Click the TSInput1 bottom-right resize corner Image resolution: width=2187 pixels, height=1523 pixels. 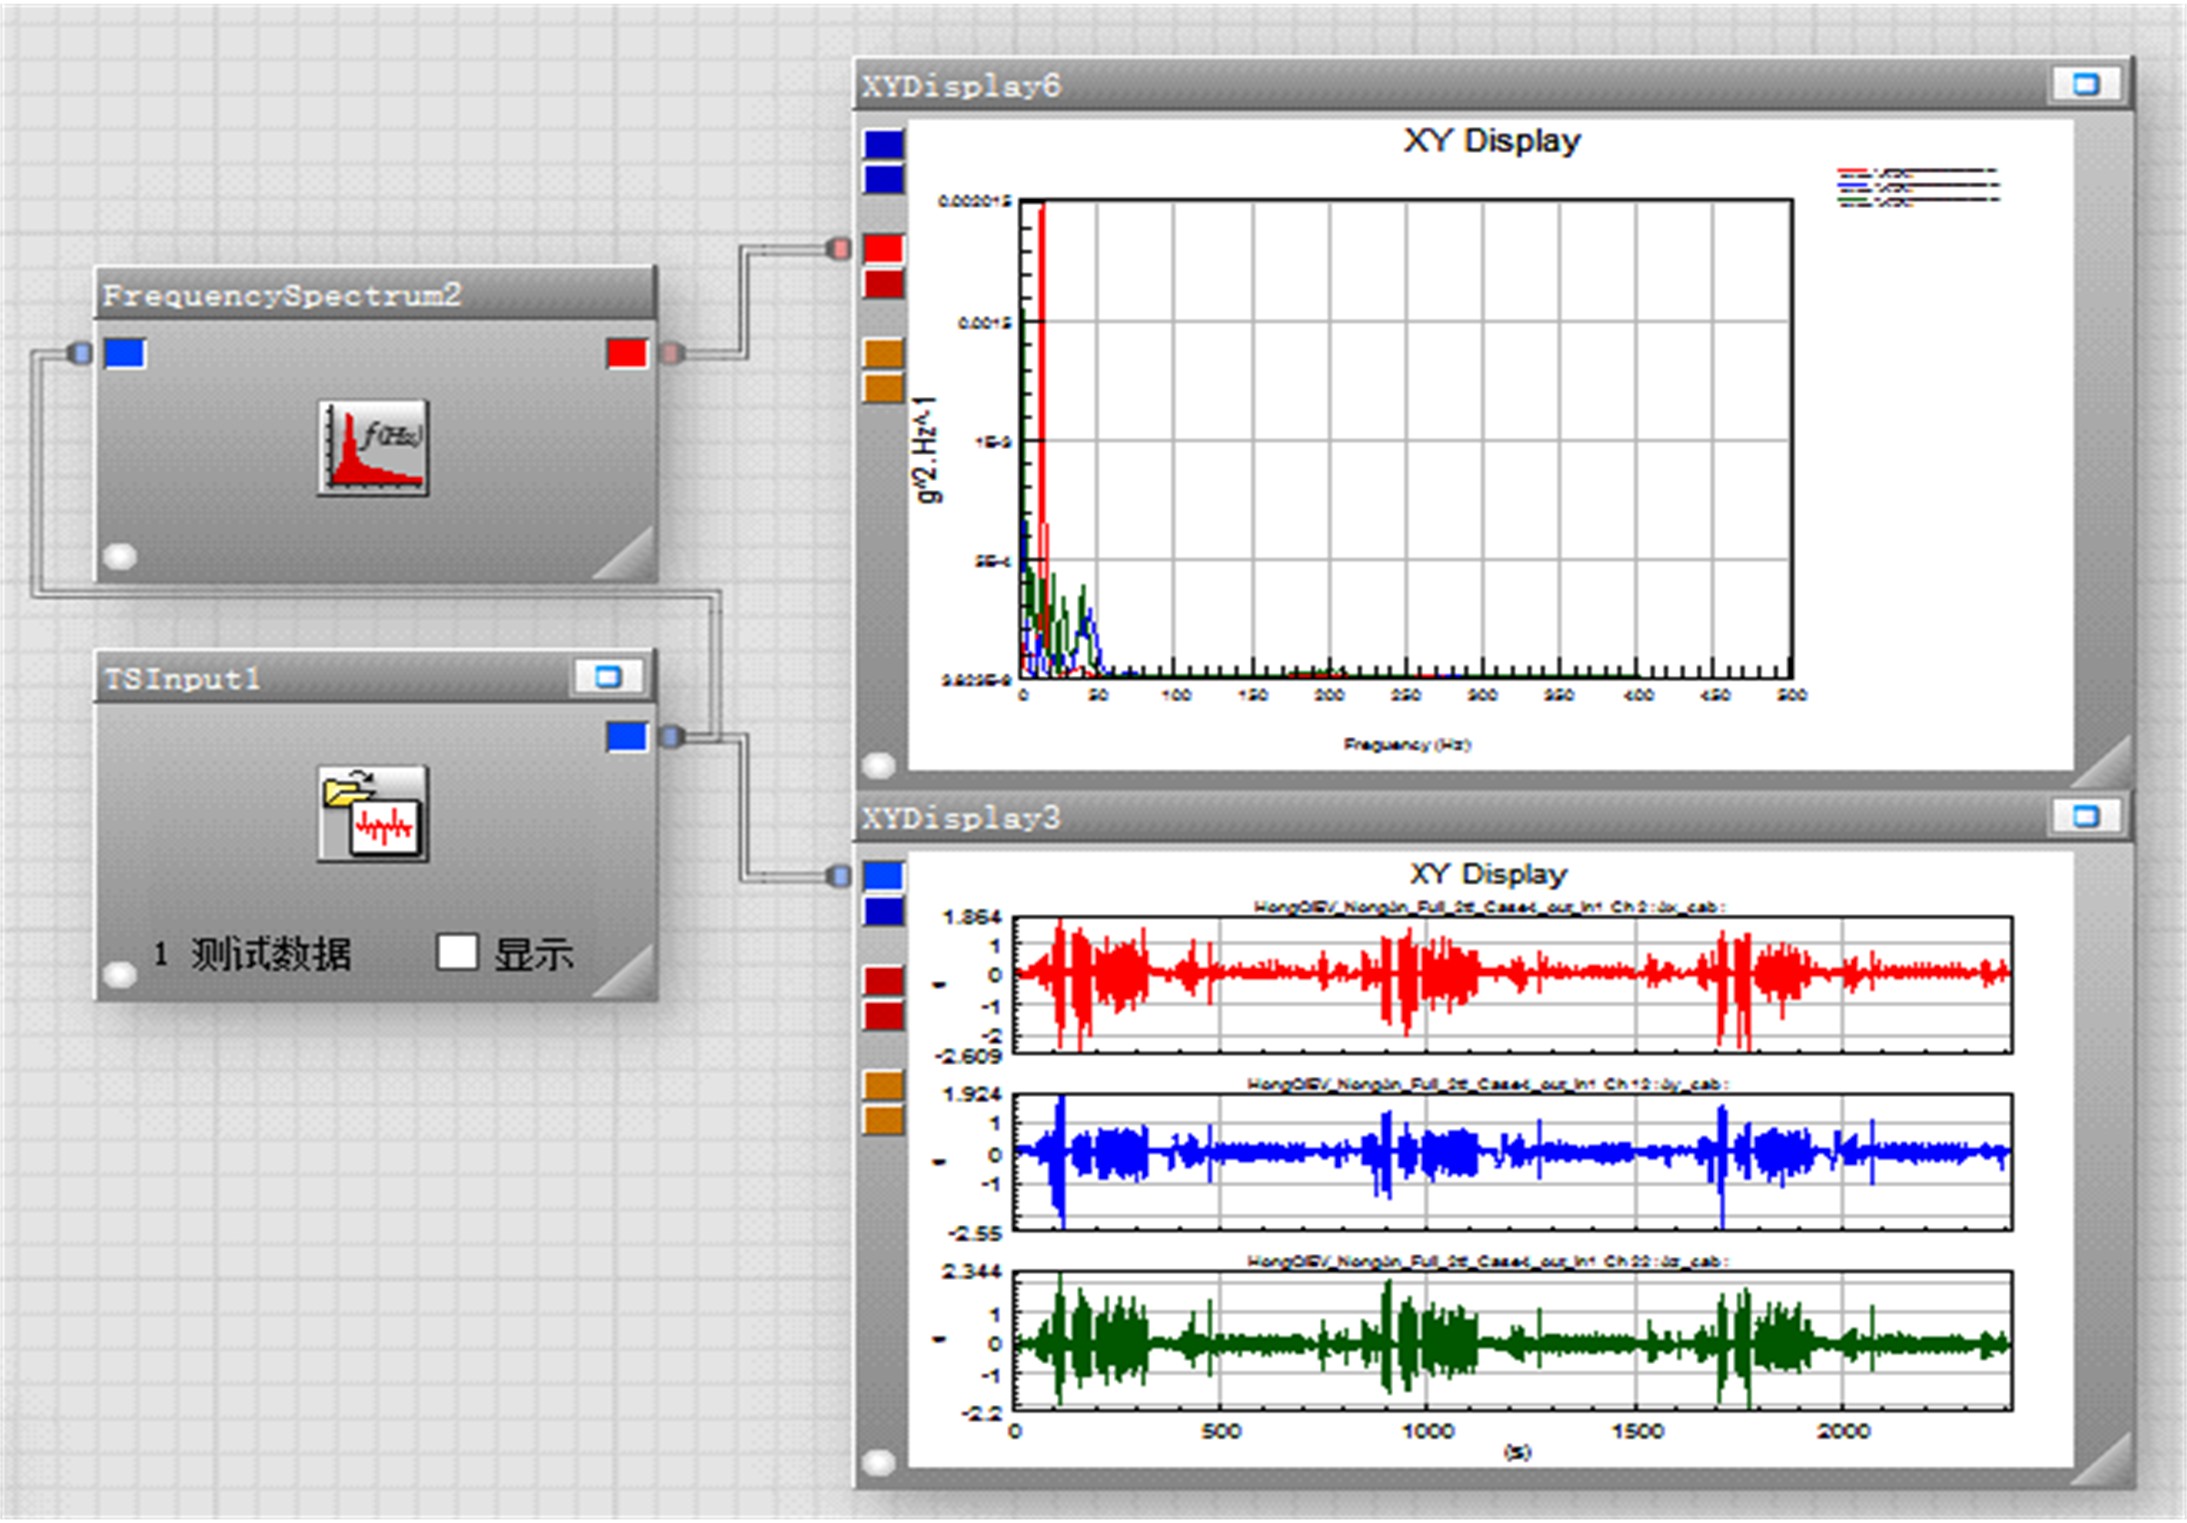[x=632, y=978]
